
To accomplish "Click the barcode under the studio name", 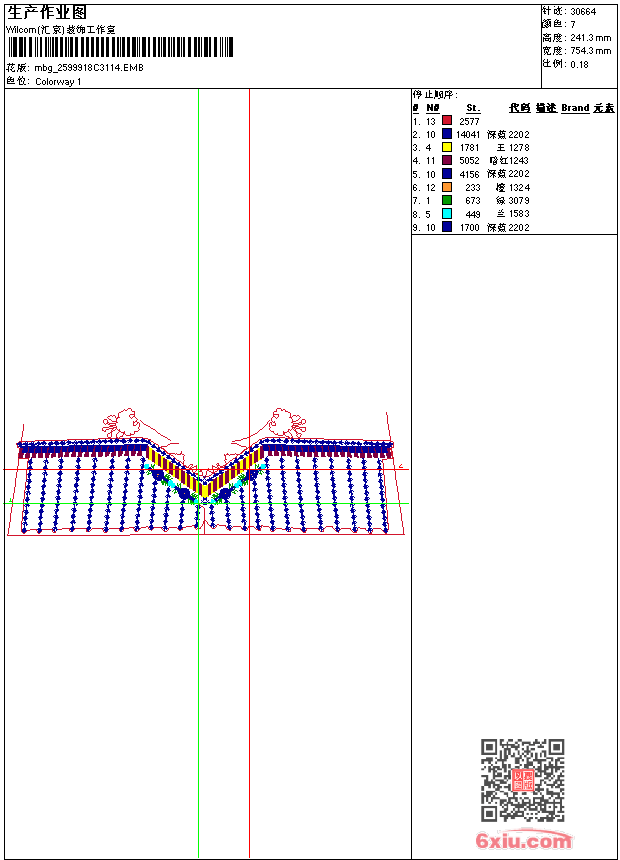I will tap(120, 47).
